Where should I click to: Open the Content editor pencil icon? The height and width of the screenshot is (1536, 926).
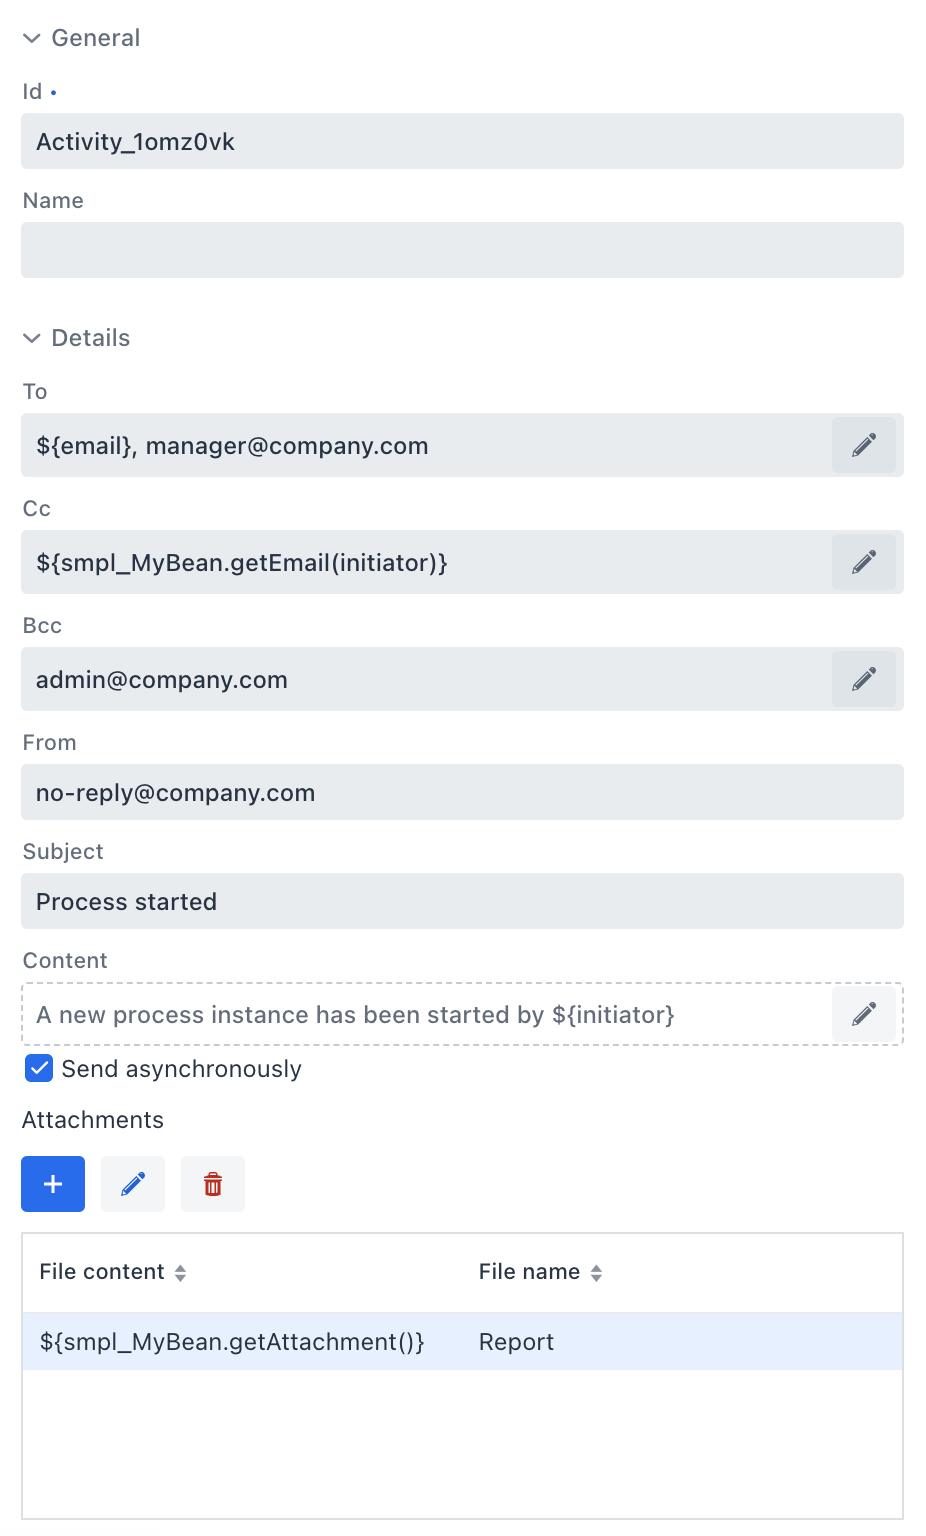[x=864, y=1014]
